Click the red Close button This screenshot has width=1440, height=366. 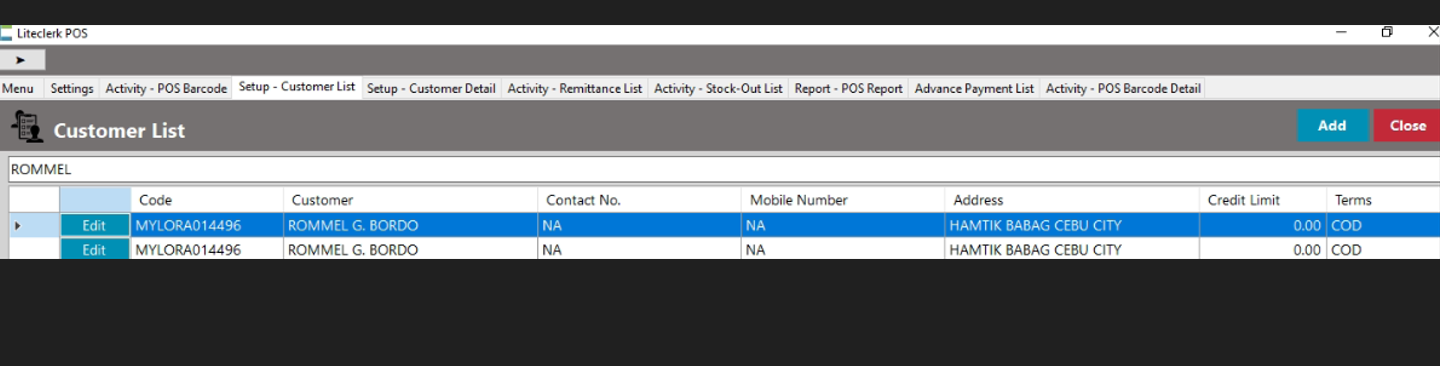point(1407,126)
